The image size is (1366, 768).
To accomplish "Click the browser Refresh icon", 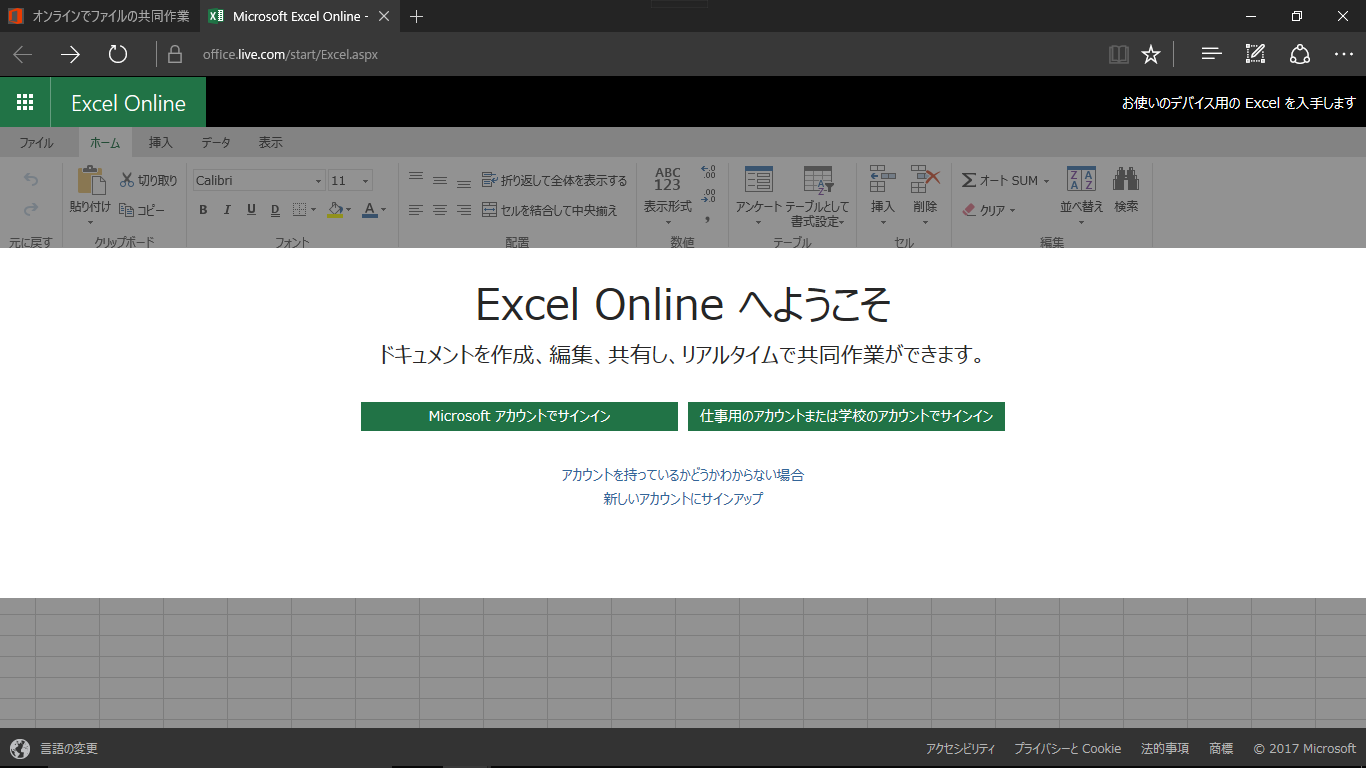I will pyautogui.click(x=118, y=54).
